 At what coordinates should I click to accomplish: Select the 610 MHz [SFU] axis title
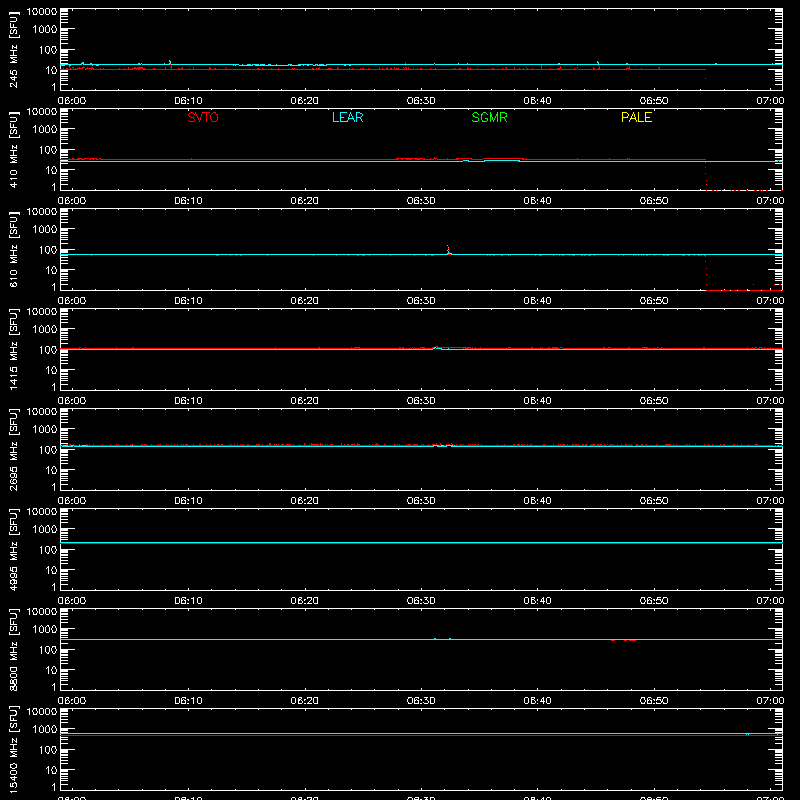click(x=14, y=249)
